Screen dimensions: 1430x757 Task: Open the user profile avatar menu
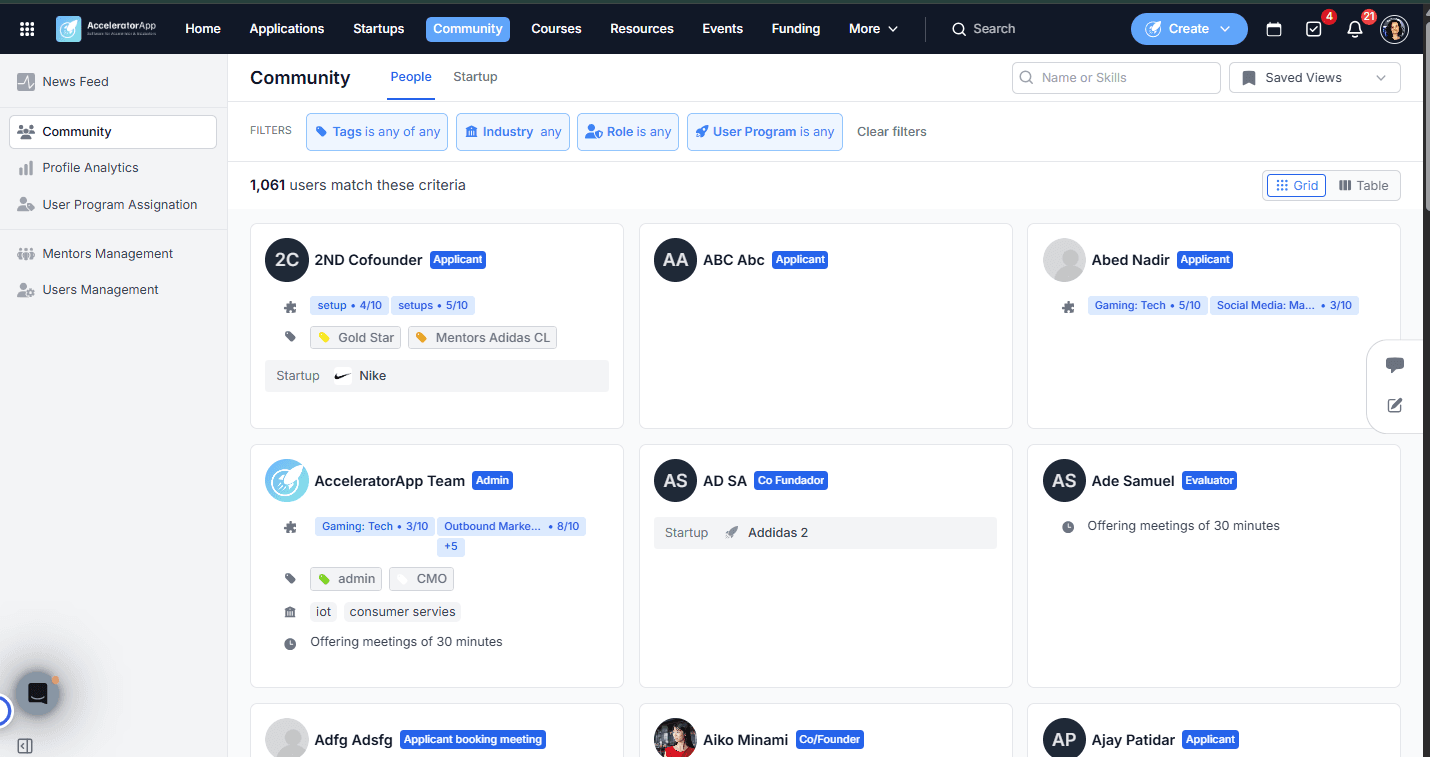(x=1394, y=29)
